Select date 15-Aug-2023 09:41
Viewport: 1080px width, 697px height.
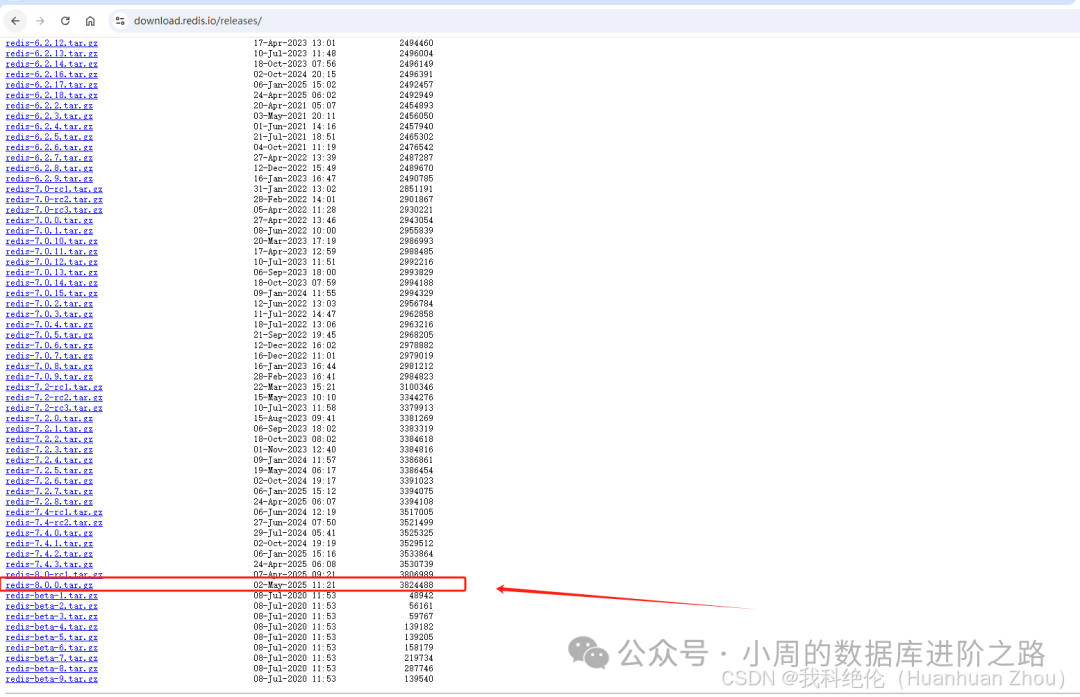tap(295, 418)
